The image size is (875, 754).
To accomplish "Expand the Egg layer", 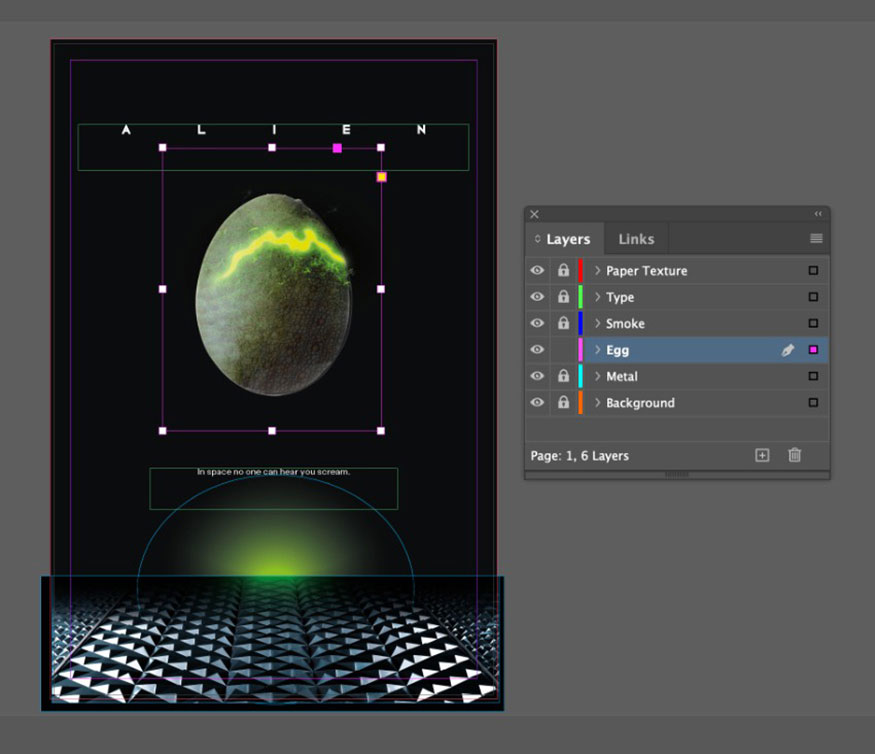I will [597, 350].
